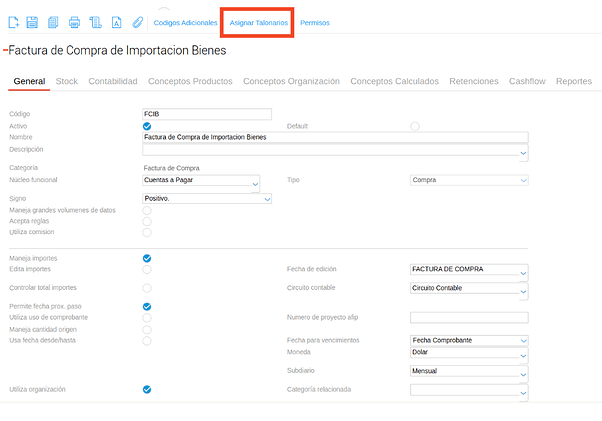
Task: Expand the Signo dropdown showing Positivo
Action: (208, 199)
